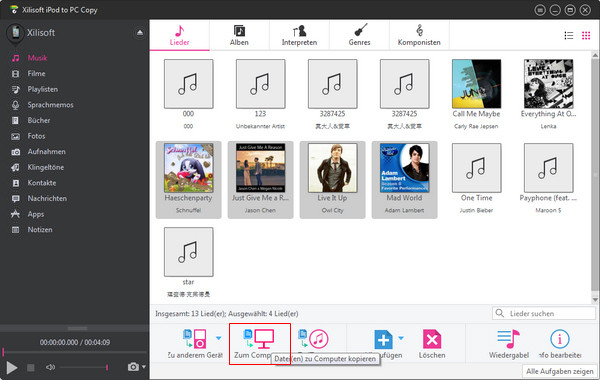
Task: Select the Call Me Maybe album cover
Action: tap(476, 84)
